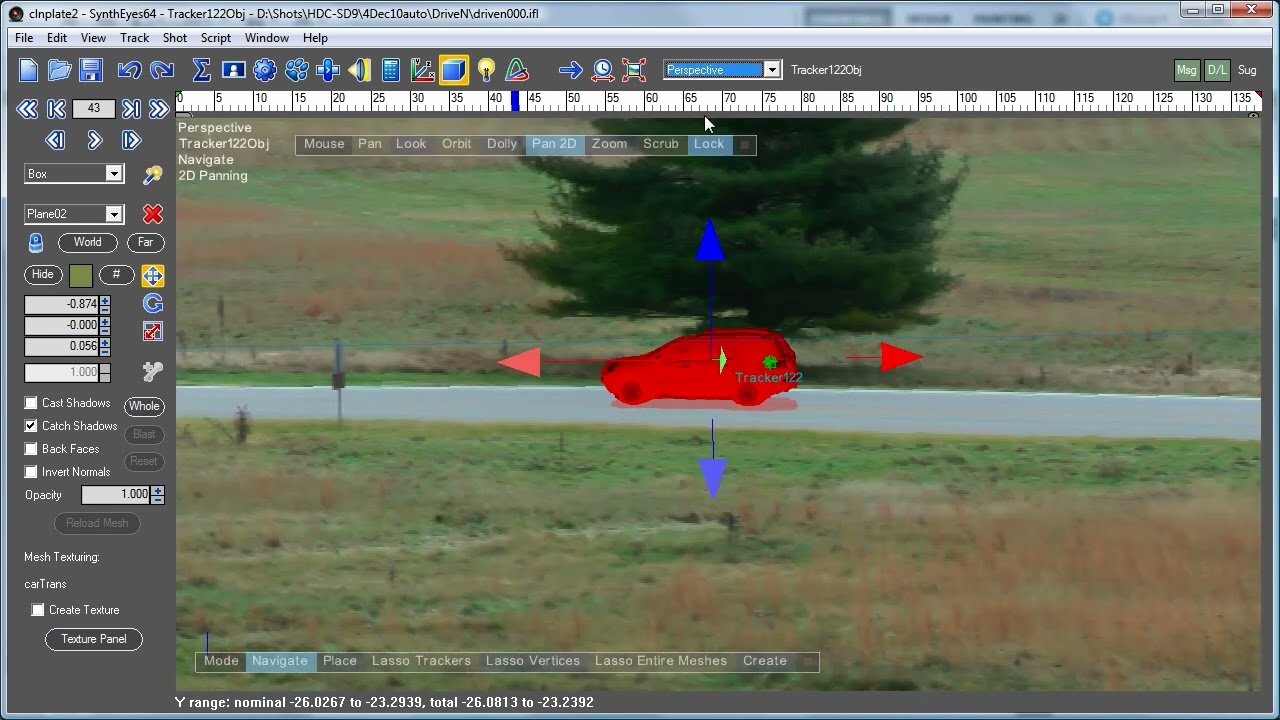The image size is (1280, 720).
Task: Jump to the last frame
Action: click(131, 109)
